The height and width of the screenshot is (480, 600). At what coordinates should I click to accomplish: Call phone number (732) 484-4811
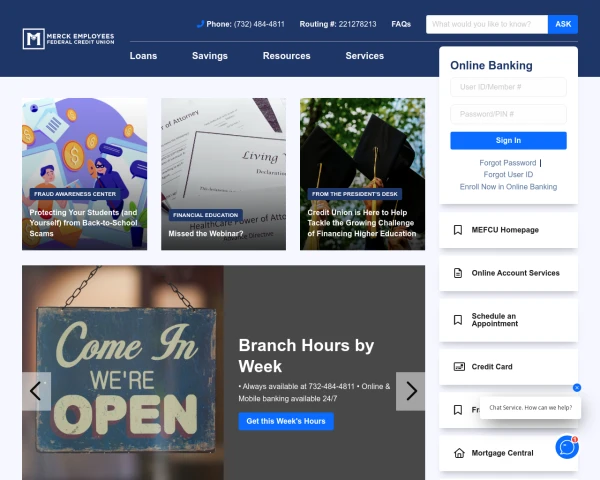tap(259, 24)
